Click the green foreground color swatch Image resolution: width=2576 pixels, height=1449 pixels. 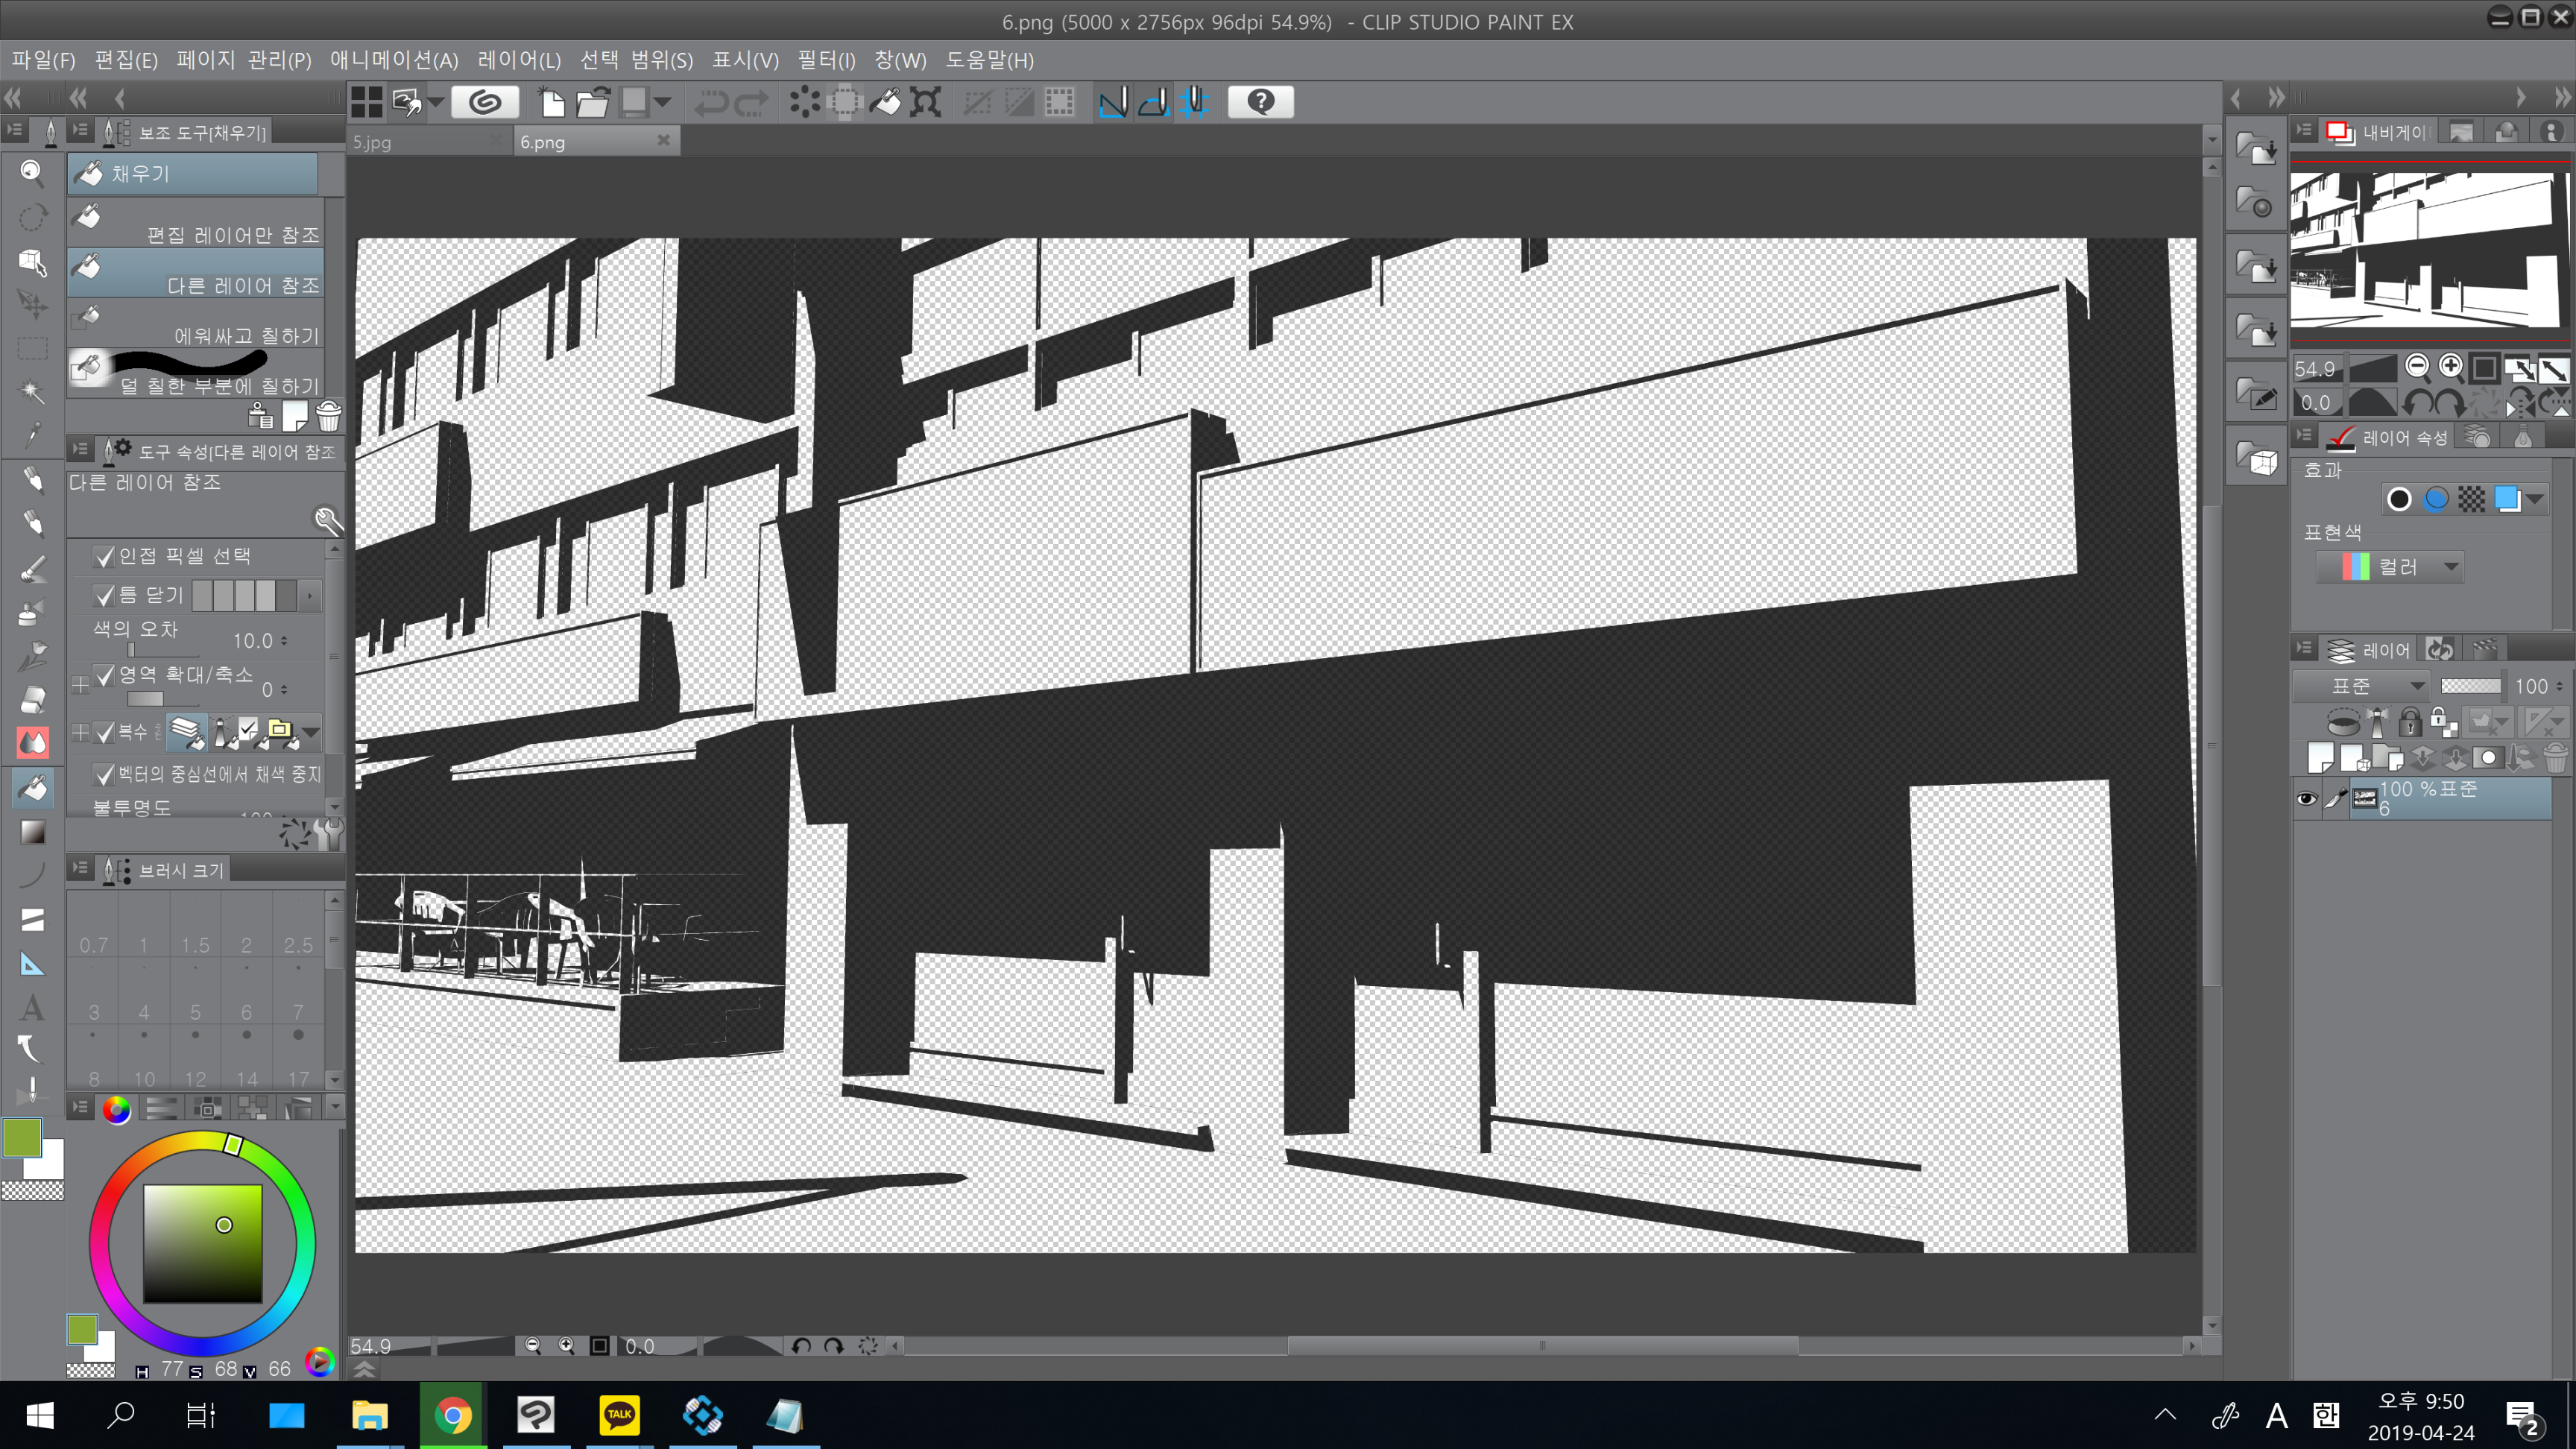point(22,1138)
